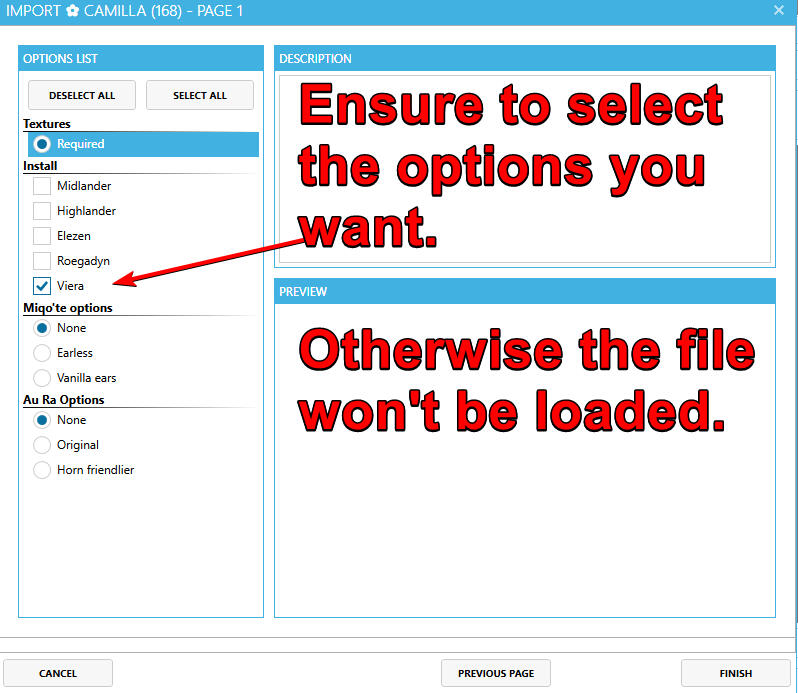Viewport: 798px width, 693px height.
Task: Select Vanilla ears radio button
Action: click(x=42, y=378)
